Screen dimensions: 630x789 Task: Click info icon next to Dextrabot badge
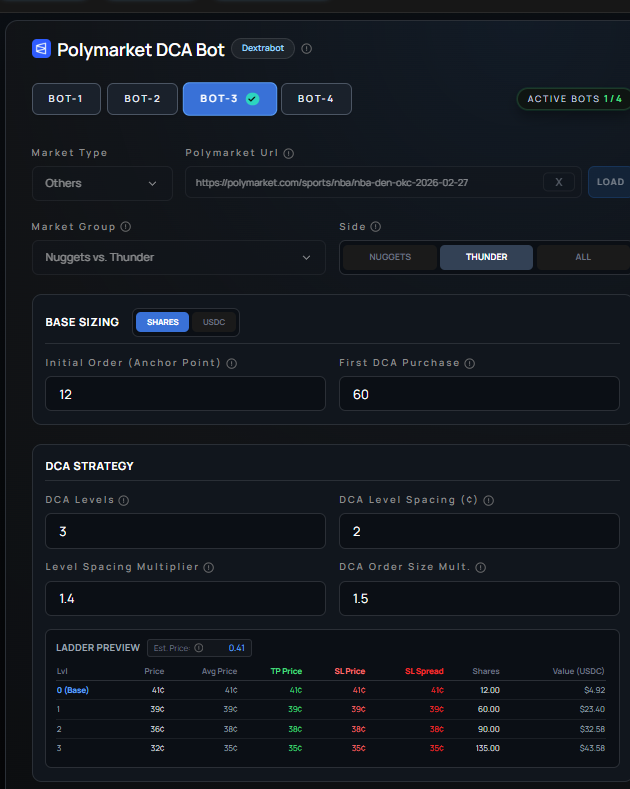pyautogui.click(x=306, y=49)
